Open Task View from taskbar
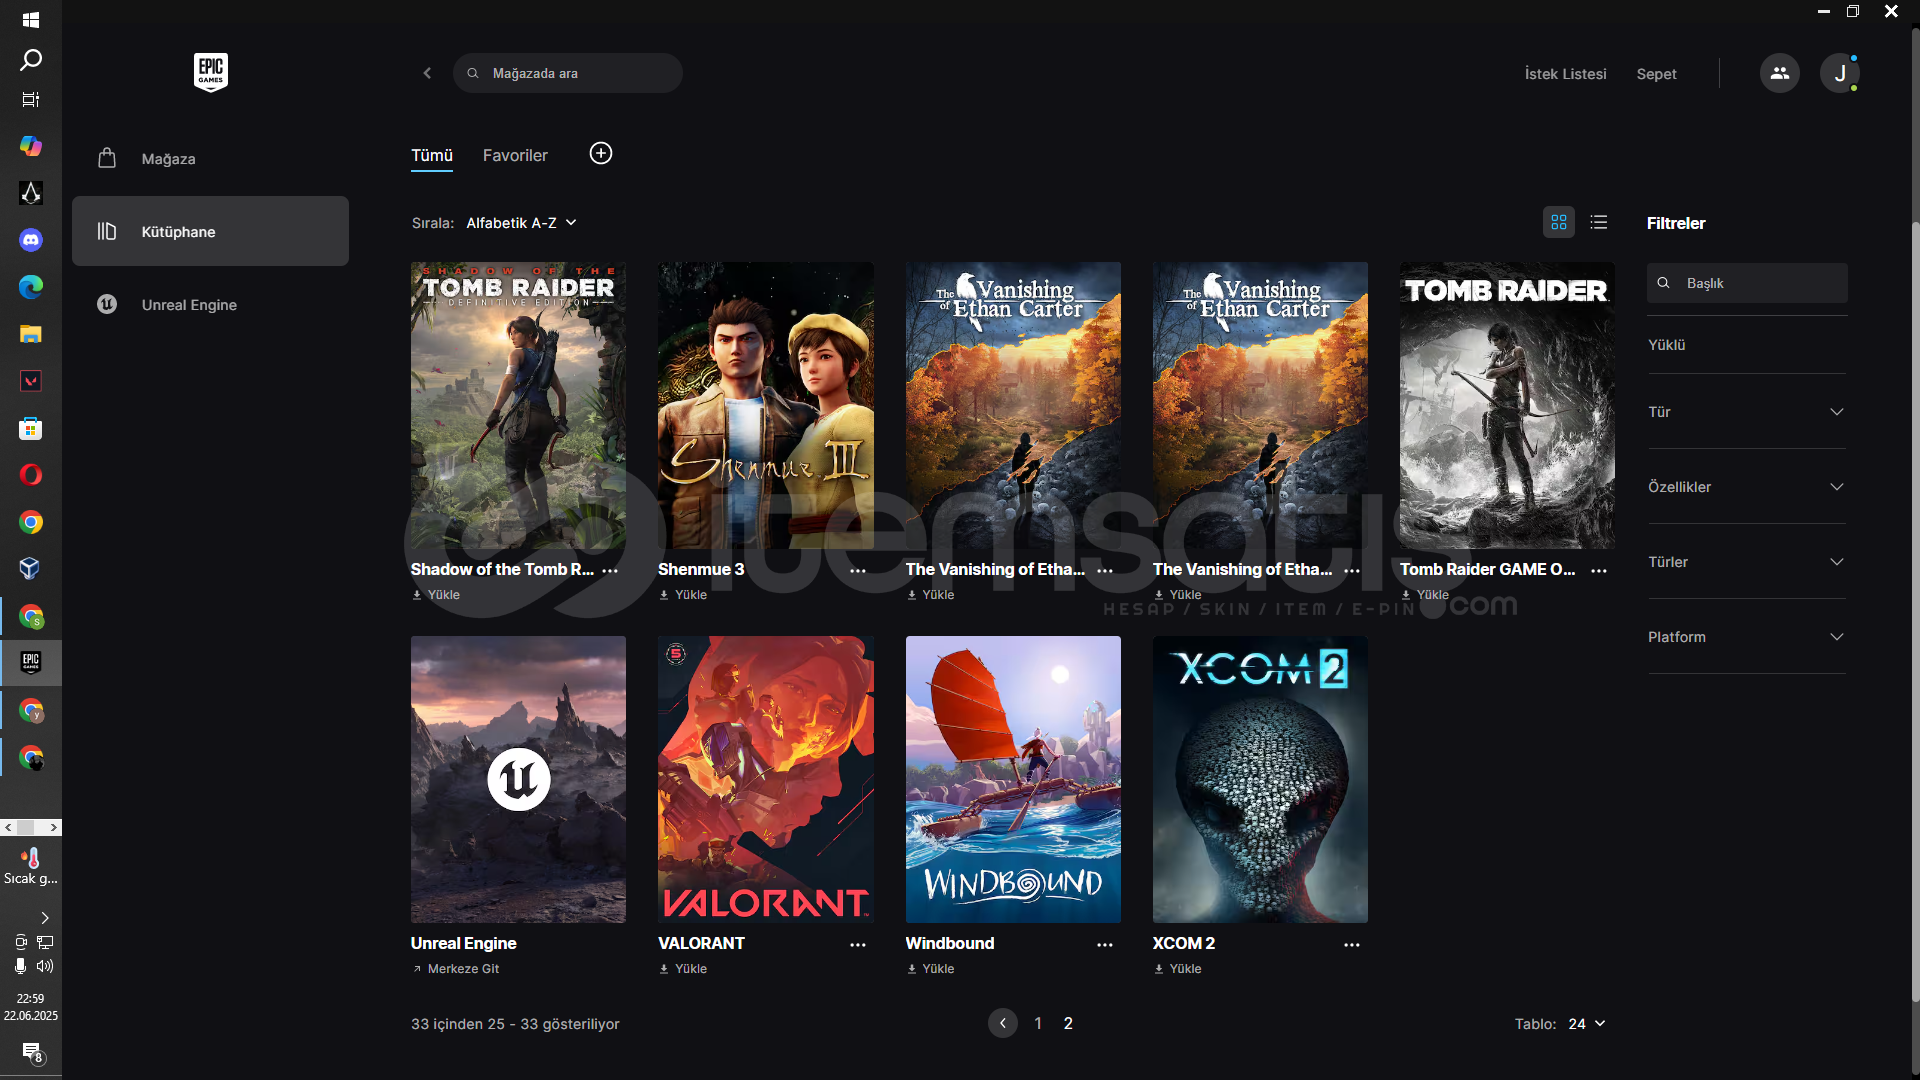This screenshot has height=1080, width=1920. click(31, 99)
